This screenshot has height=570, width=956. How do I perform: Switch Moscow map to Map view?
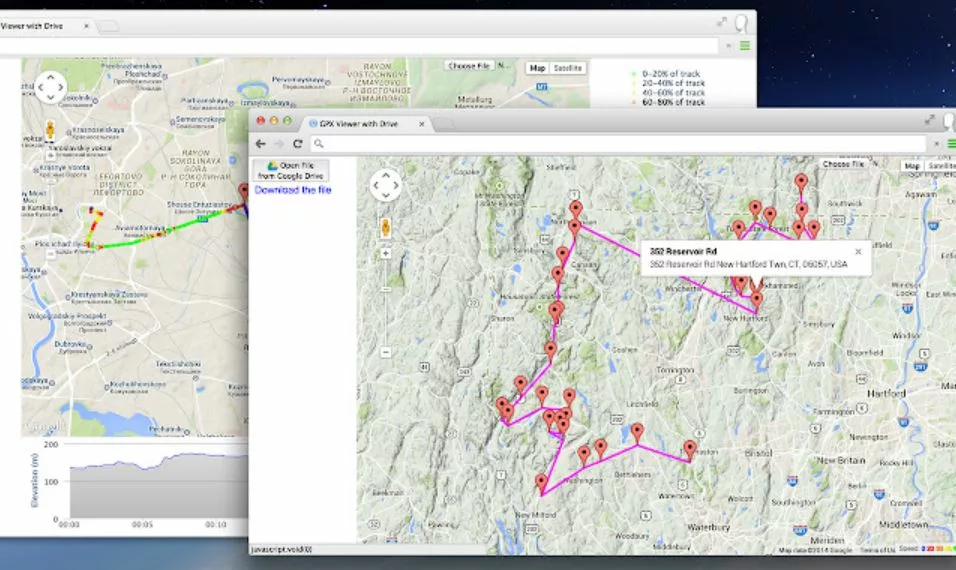pos(537,68)
